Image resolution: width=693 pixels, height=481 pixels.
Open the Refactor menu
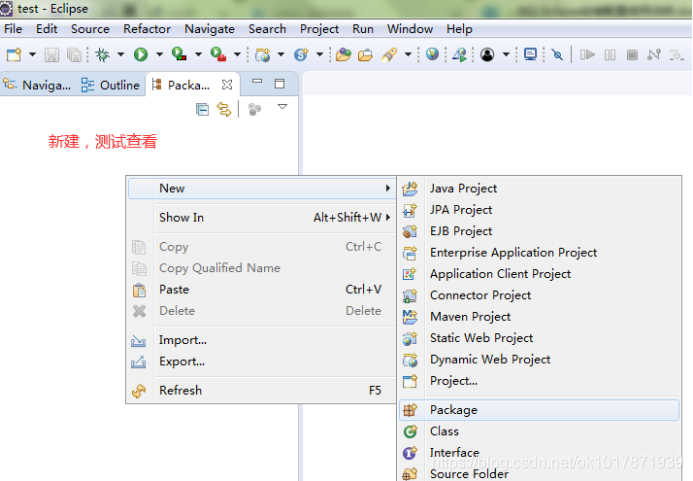147,29
